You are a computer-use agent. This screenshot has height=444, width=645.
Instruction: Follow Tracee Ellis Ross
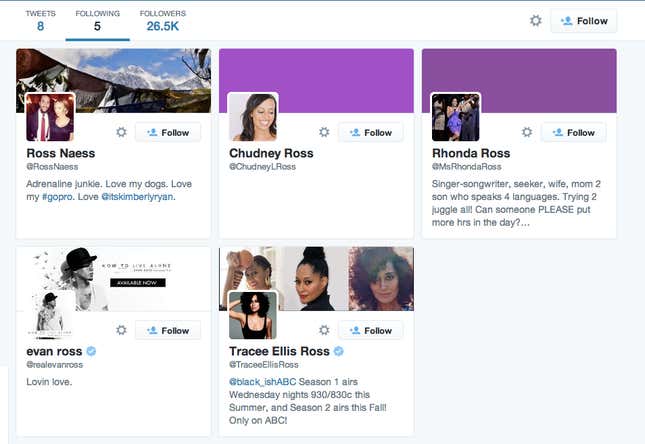click(x=371, y=330)
